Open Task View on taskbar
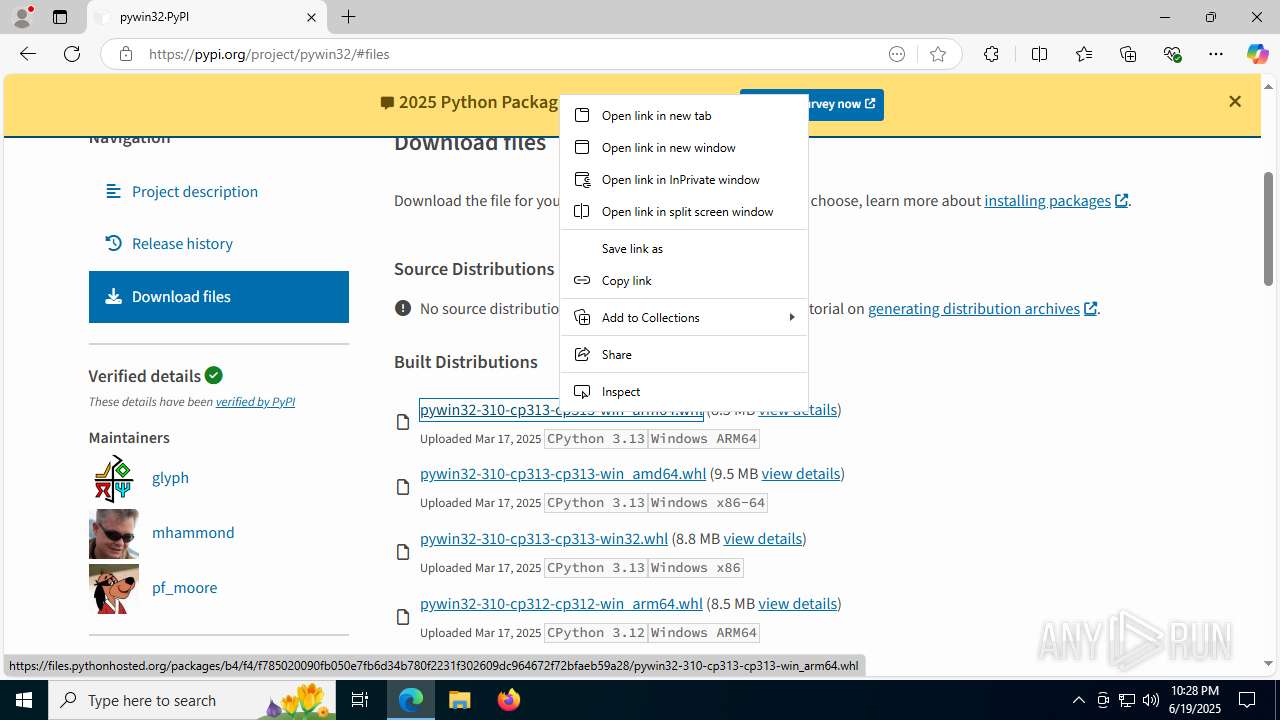Viewport: 1280px width, 720px height. (360, 700)
